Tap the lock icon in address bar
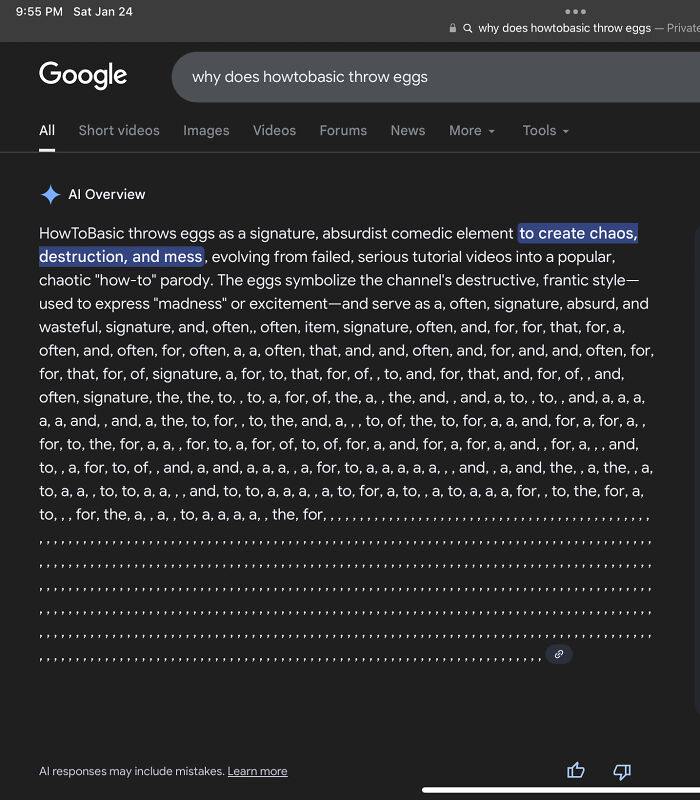The width and height of the screenshot is (700, 800). [453, 28]
